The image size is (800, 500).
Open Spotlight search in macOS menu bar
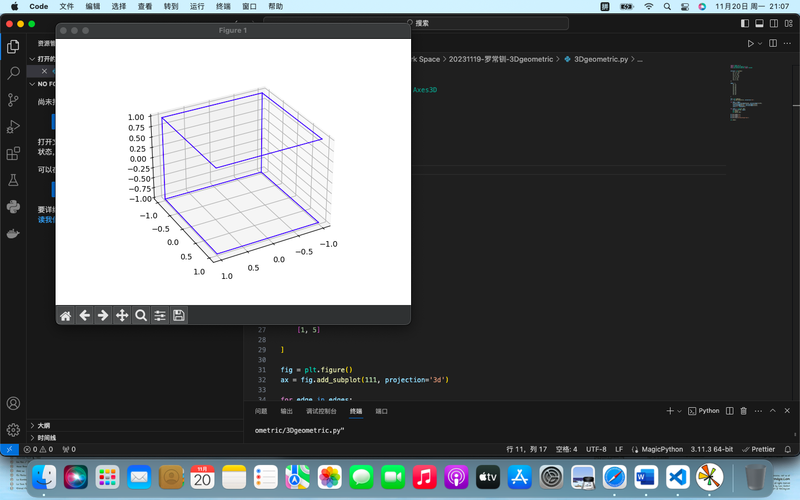pyautogui.click(x=667, y=6)
